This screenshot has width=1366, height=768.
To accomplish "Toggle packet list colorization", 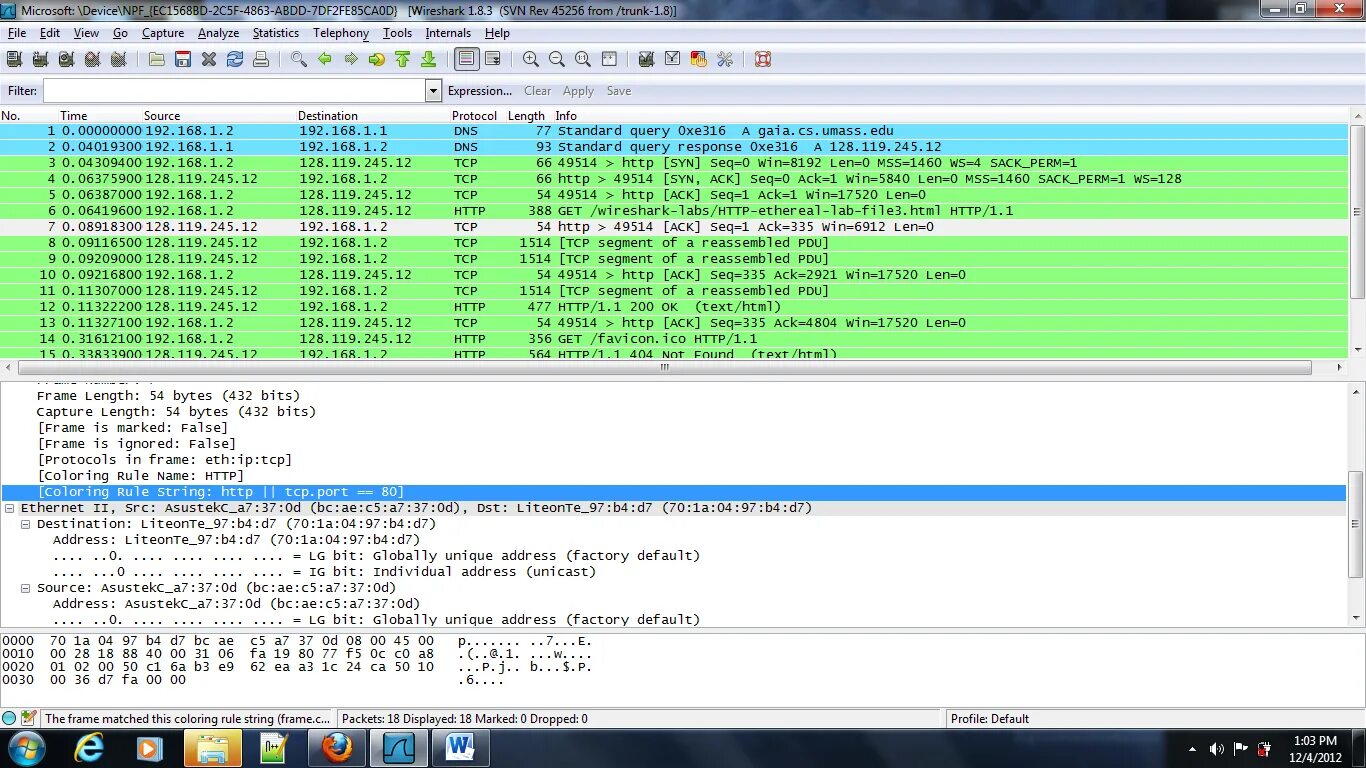I will (466, 60).
